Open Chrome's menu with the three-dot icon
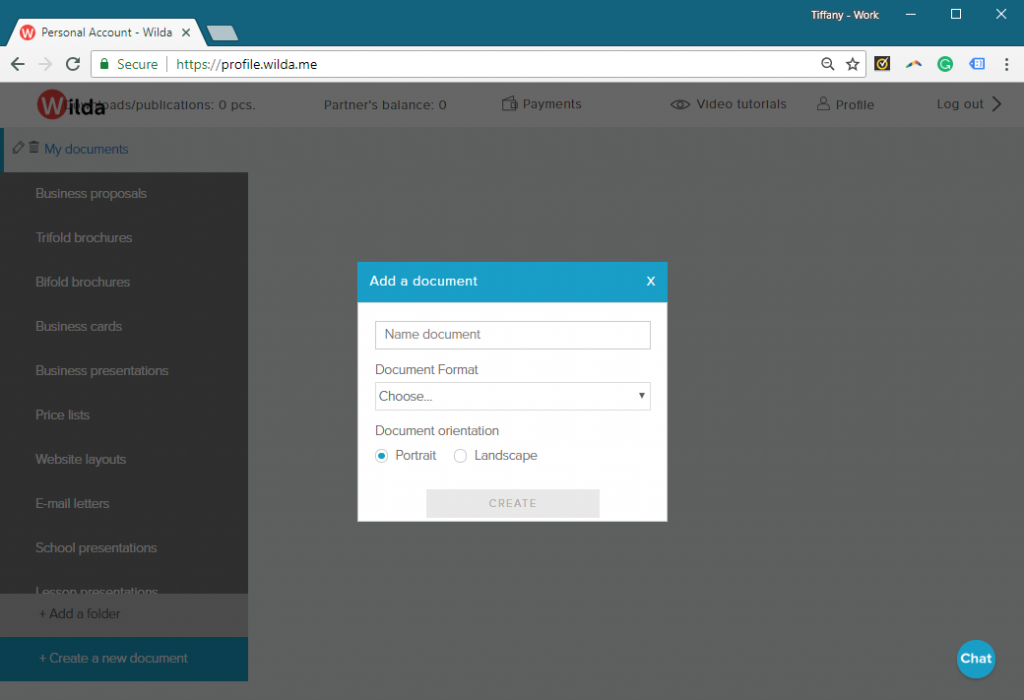Image resolution: width=1024 pixels, height=700 pixels. coord(1007,63)
